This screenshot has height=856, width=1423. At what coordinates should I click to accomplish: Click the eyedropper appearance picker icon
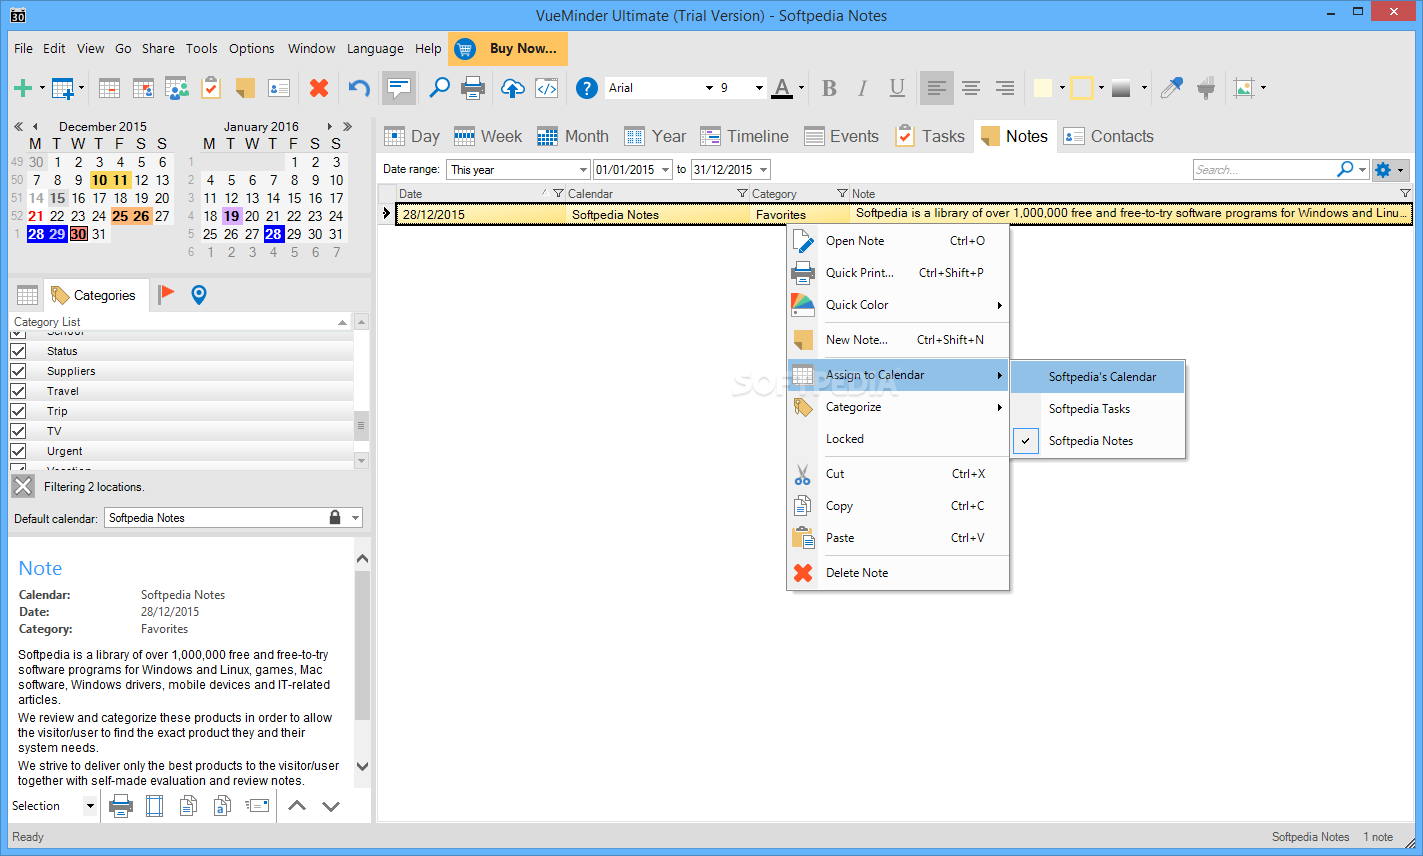coord(1171,88)
